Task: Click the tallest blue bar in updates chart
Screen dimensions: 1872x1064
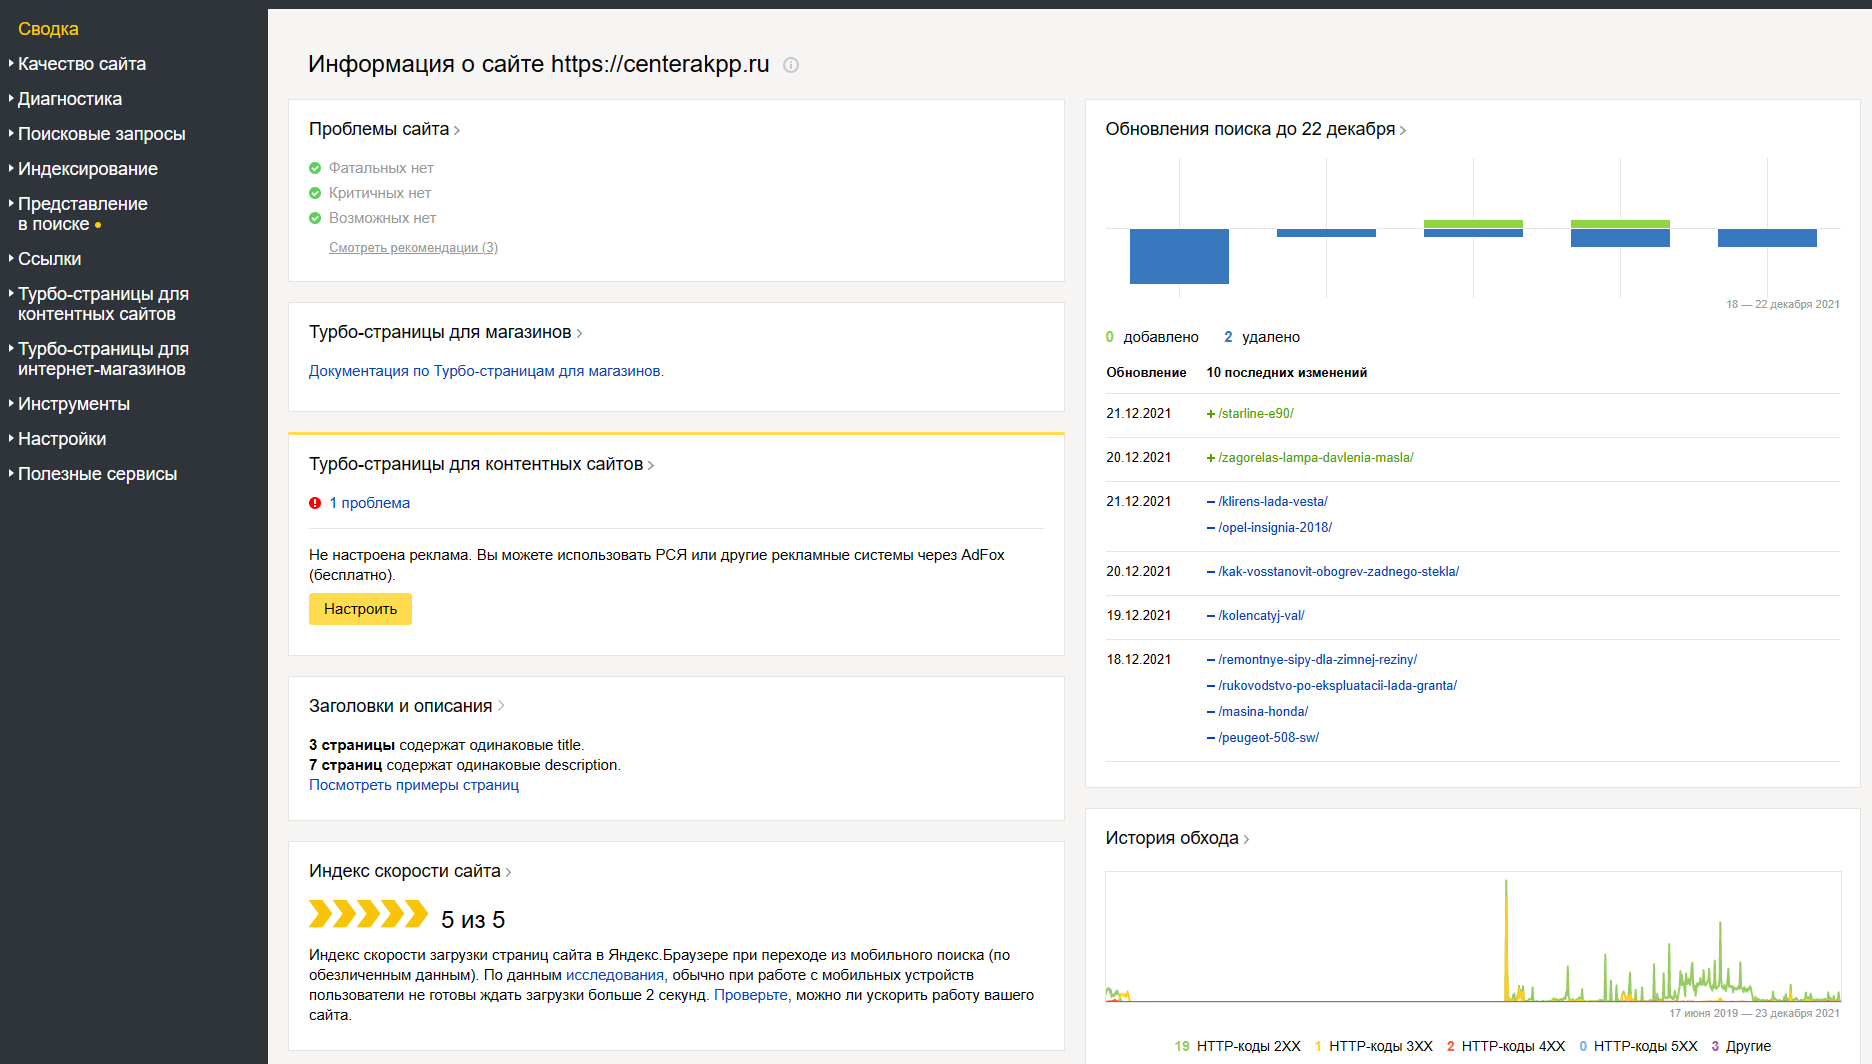Action: pos(1179,256)
